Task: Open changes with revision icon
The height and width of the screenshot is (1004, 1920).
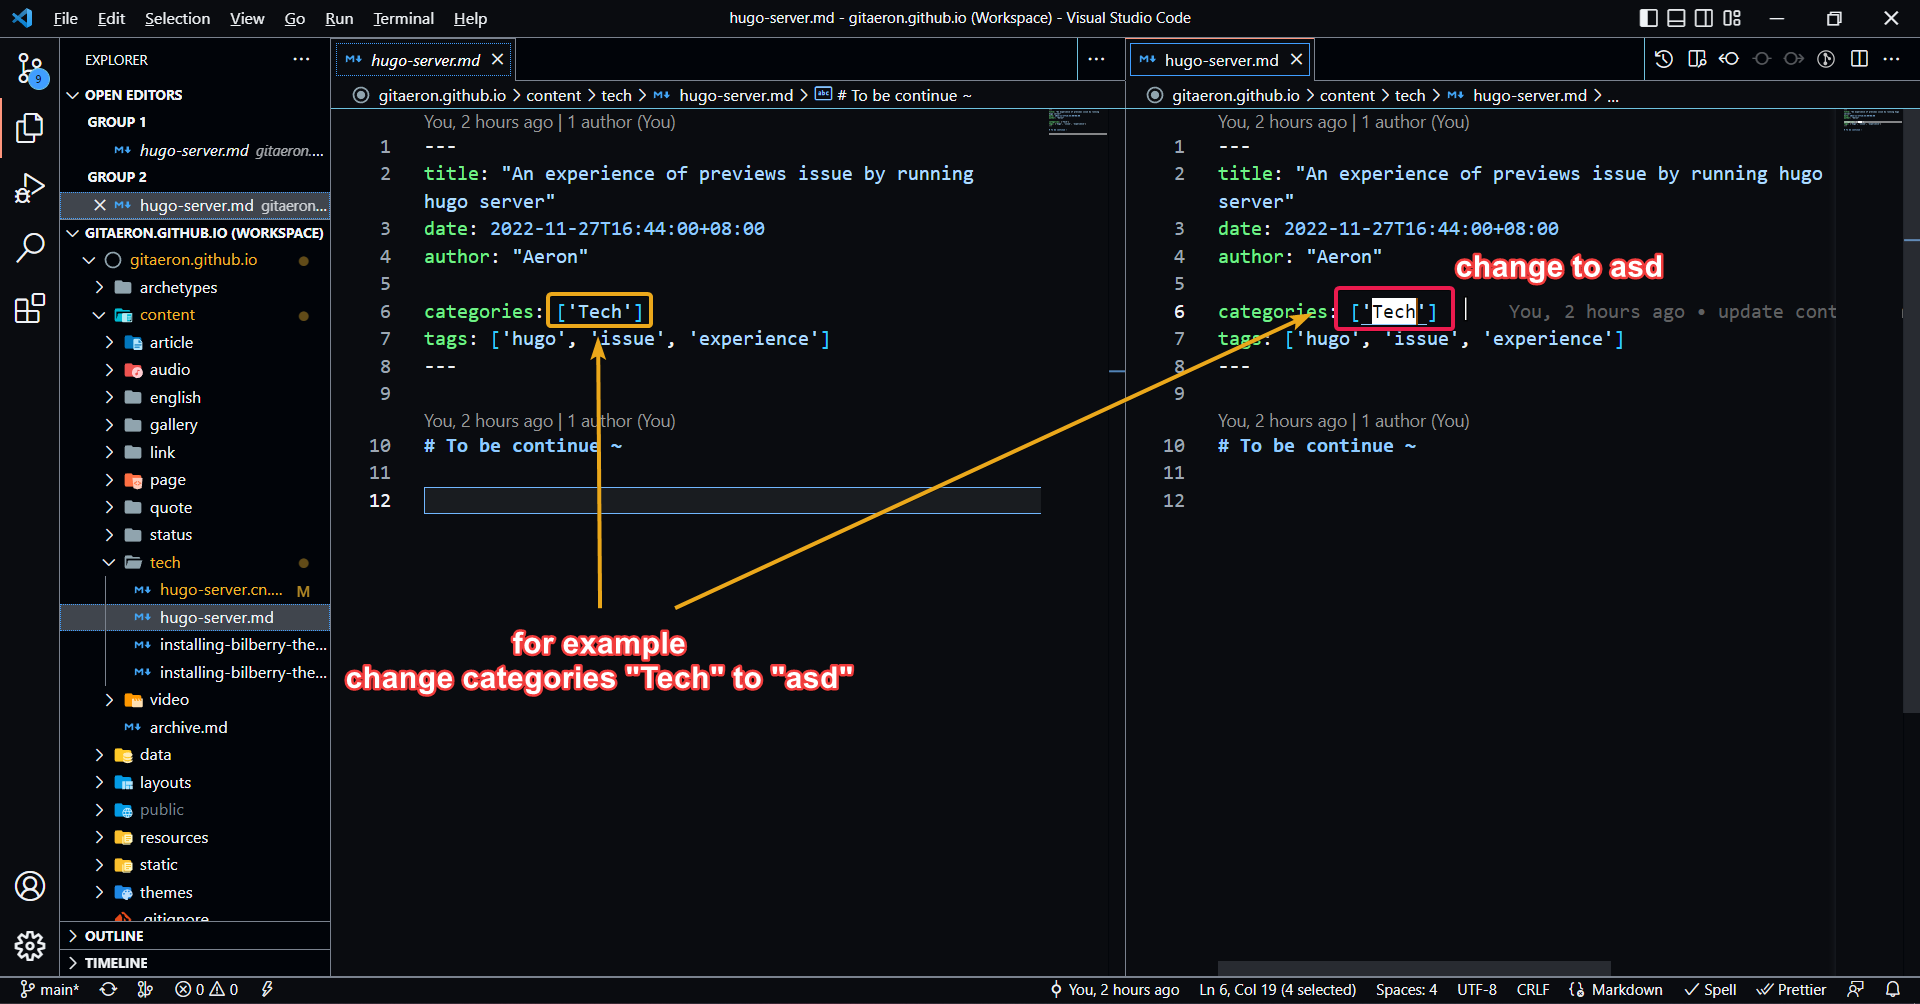Action: (x=1697, y=59)
